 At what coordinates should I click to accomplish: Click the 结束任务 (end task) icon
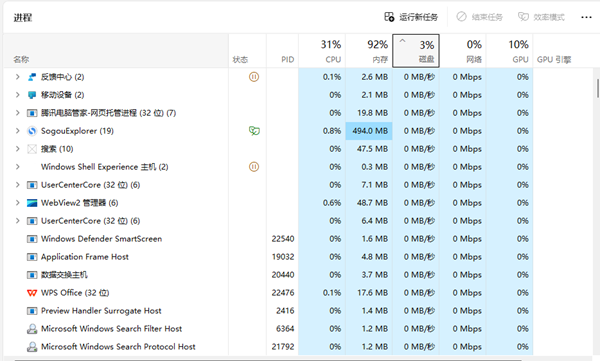click(x=461, y=17)
